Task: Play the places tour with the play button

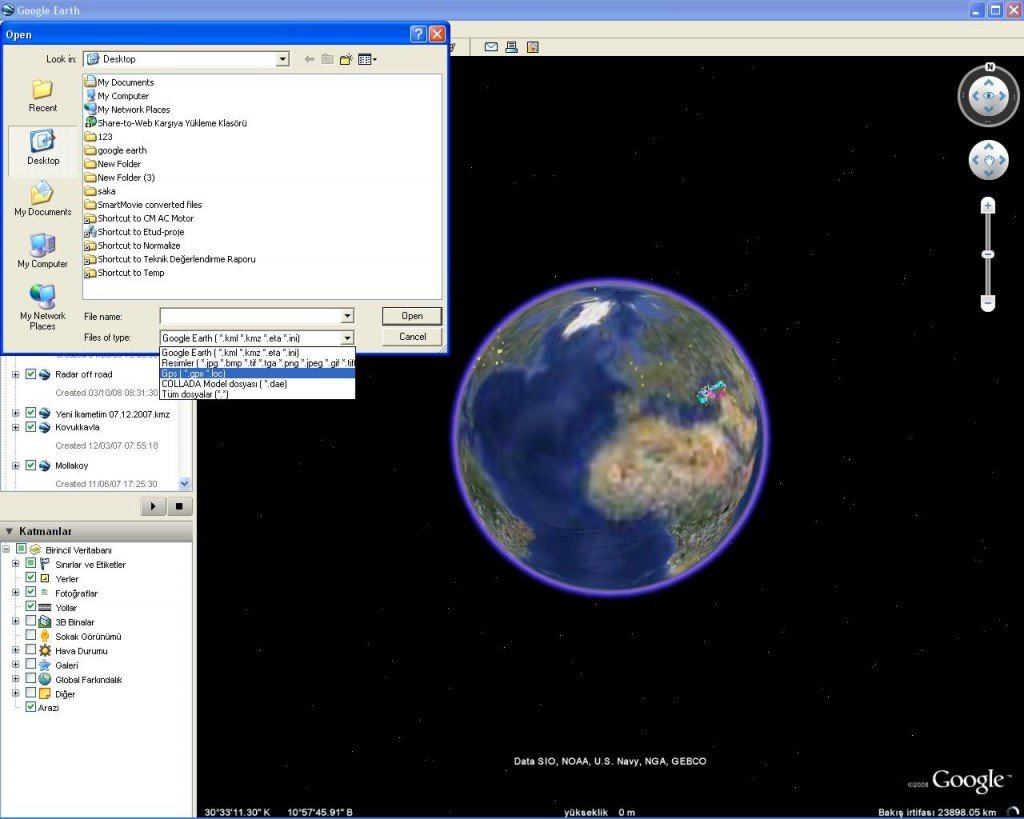Action: coord(153,506)
